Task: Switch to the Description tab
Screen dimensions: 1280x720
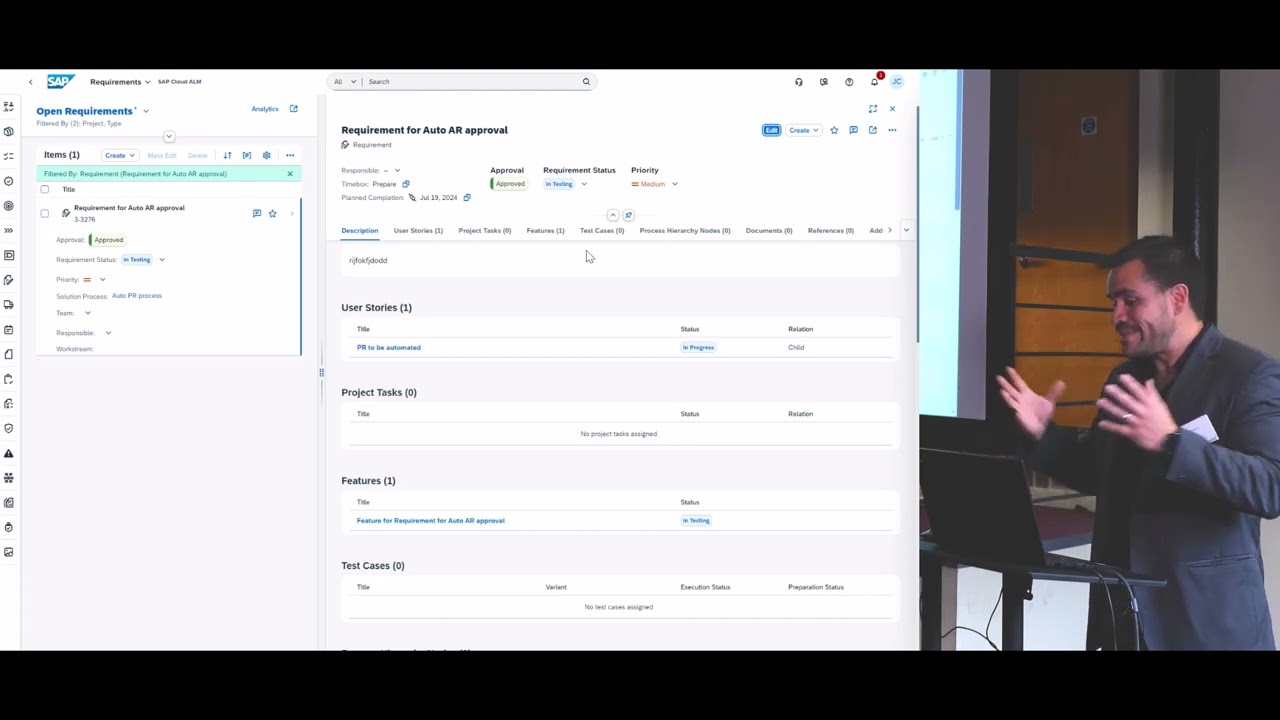Action: click(x=359, y=231)
